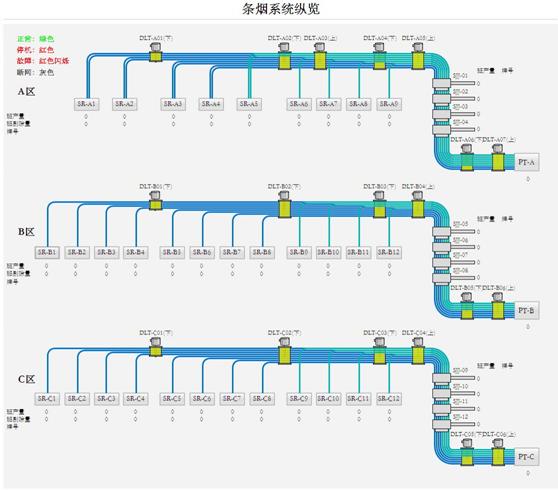
Task: Select the SR-C2 sorter box
Action: pos(77,399)
